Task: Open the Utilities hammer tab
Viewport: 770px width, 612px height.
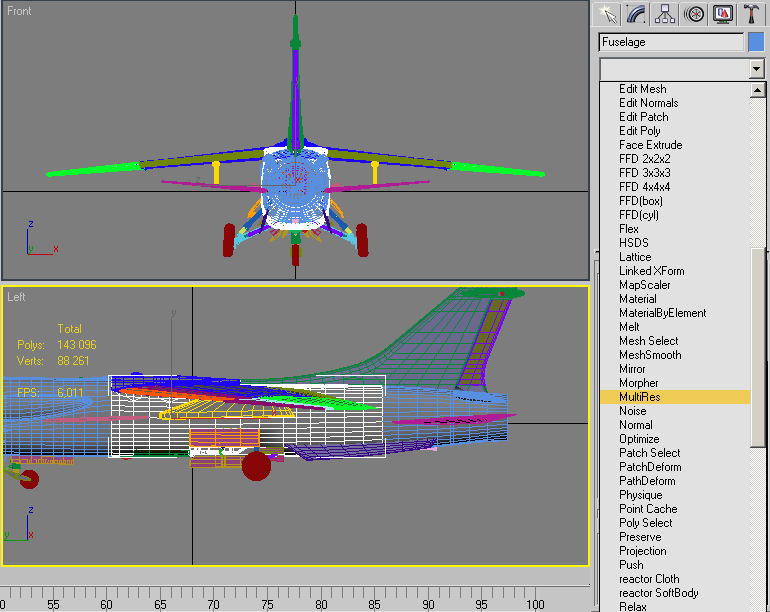Action: (751, 14)
